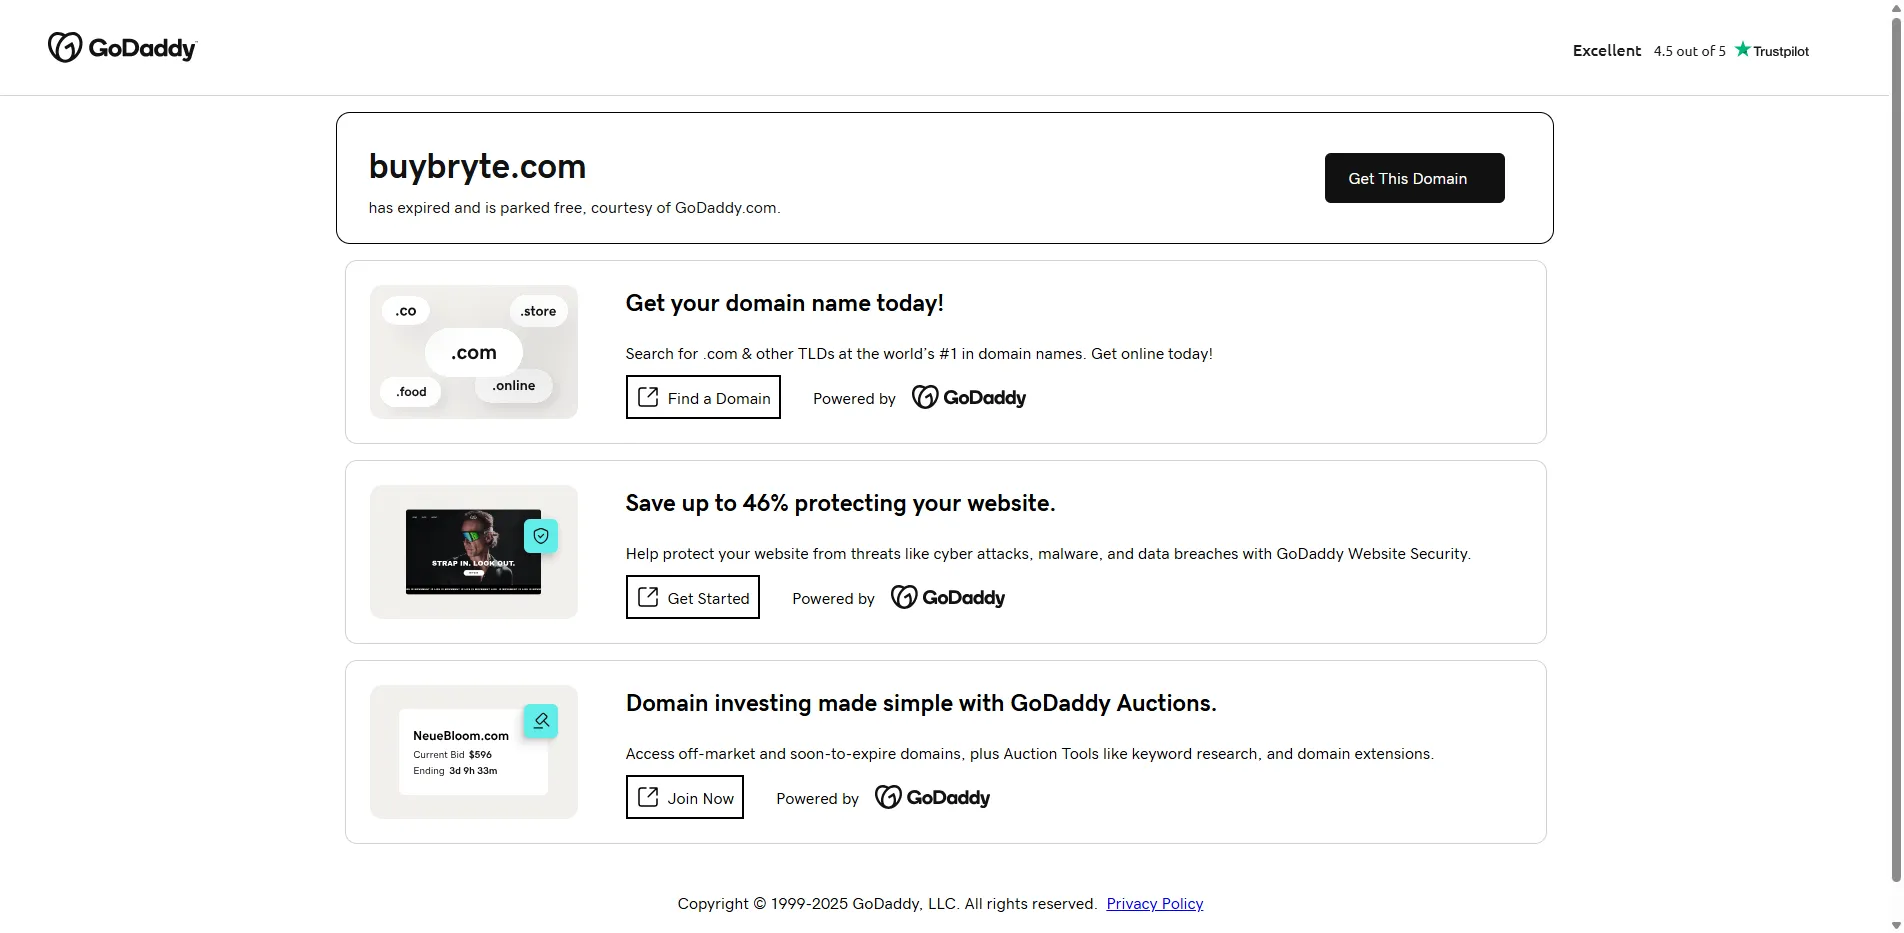Click GoDaddy logo beside Get Started
The height and width of the screenshot is (933, 1904).
[x=947, y=598]
